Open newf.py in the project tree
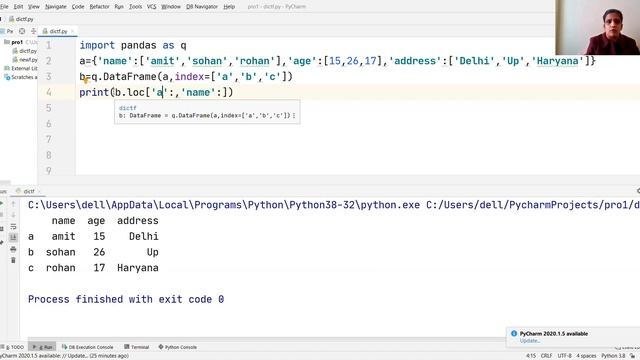Screen dimensions: 640x360 coord(25,60)
